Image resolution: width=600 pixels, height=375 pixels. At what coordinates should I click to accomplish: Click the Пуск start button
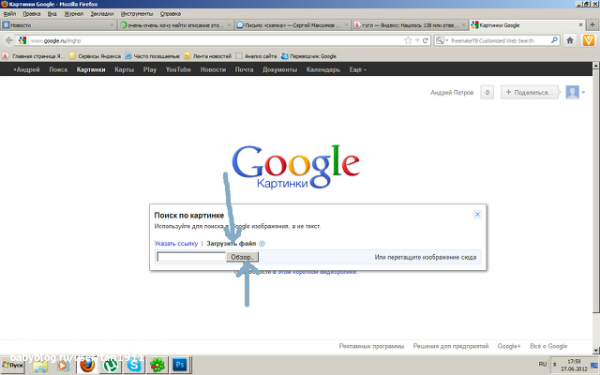click(x=13, y=365)
